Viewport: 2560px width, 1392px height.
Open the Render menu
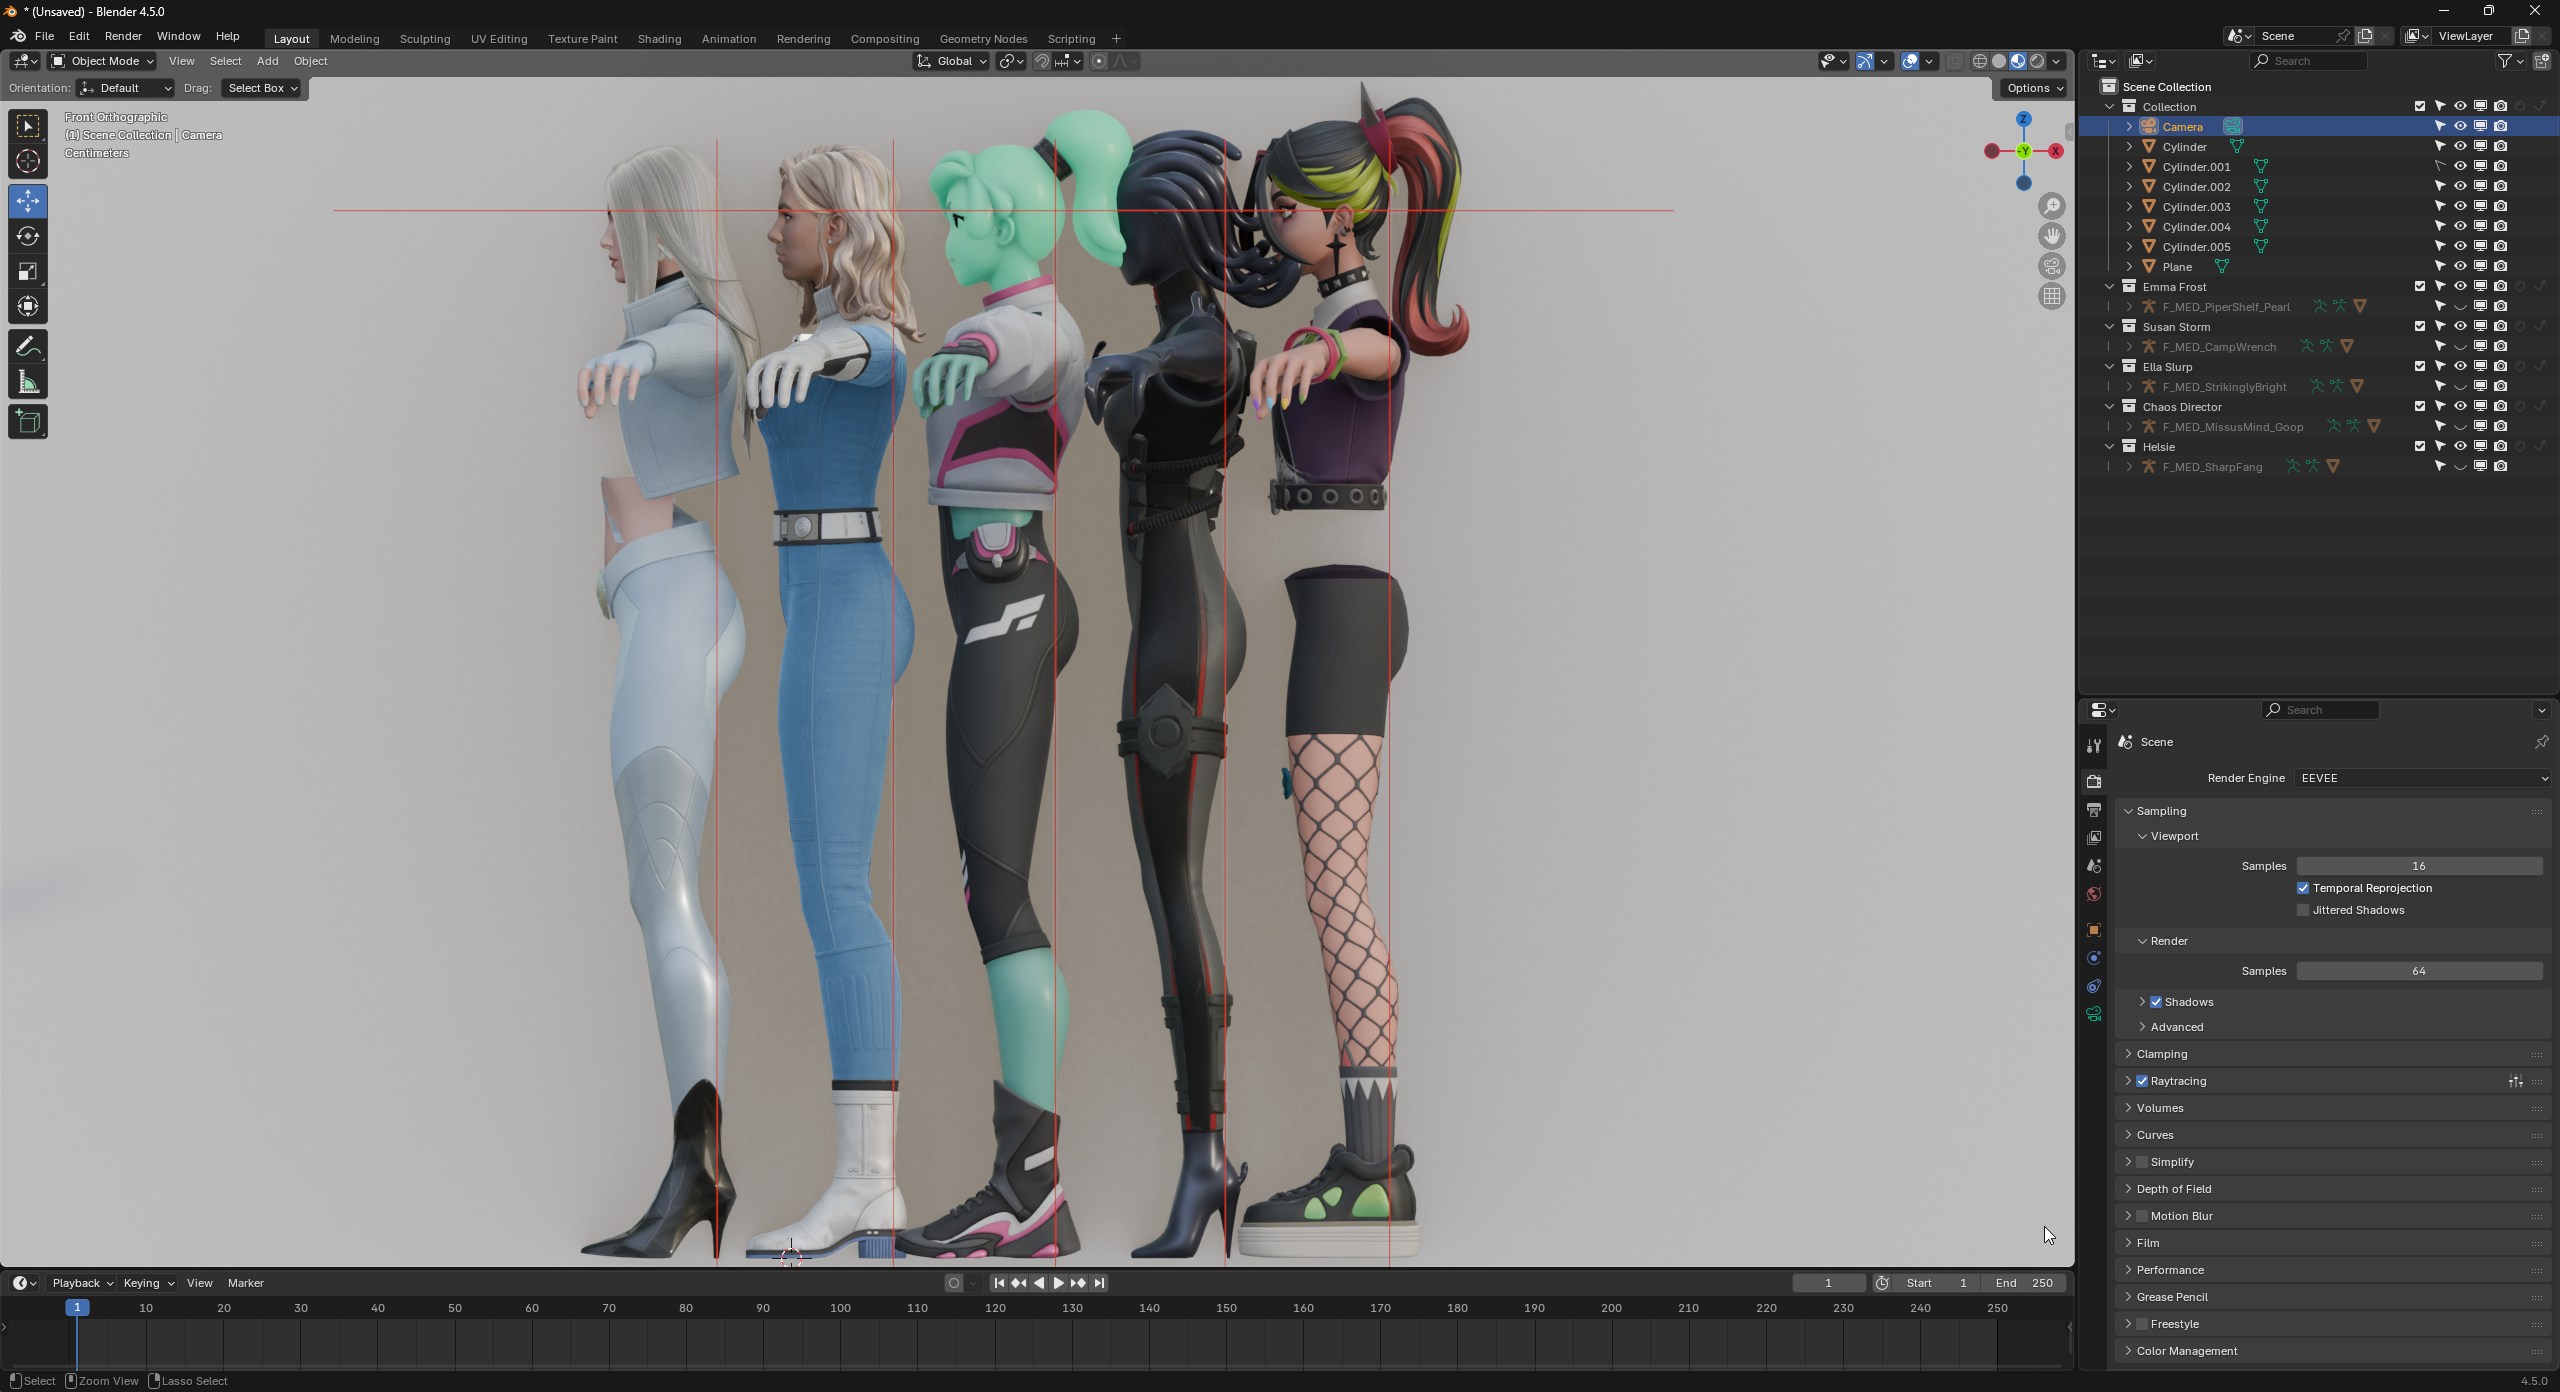(x=123, y=36)
